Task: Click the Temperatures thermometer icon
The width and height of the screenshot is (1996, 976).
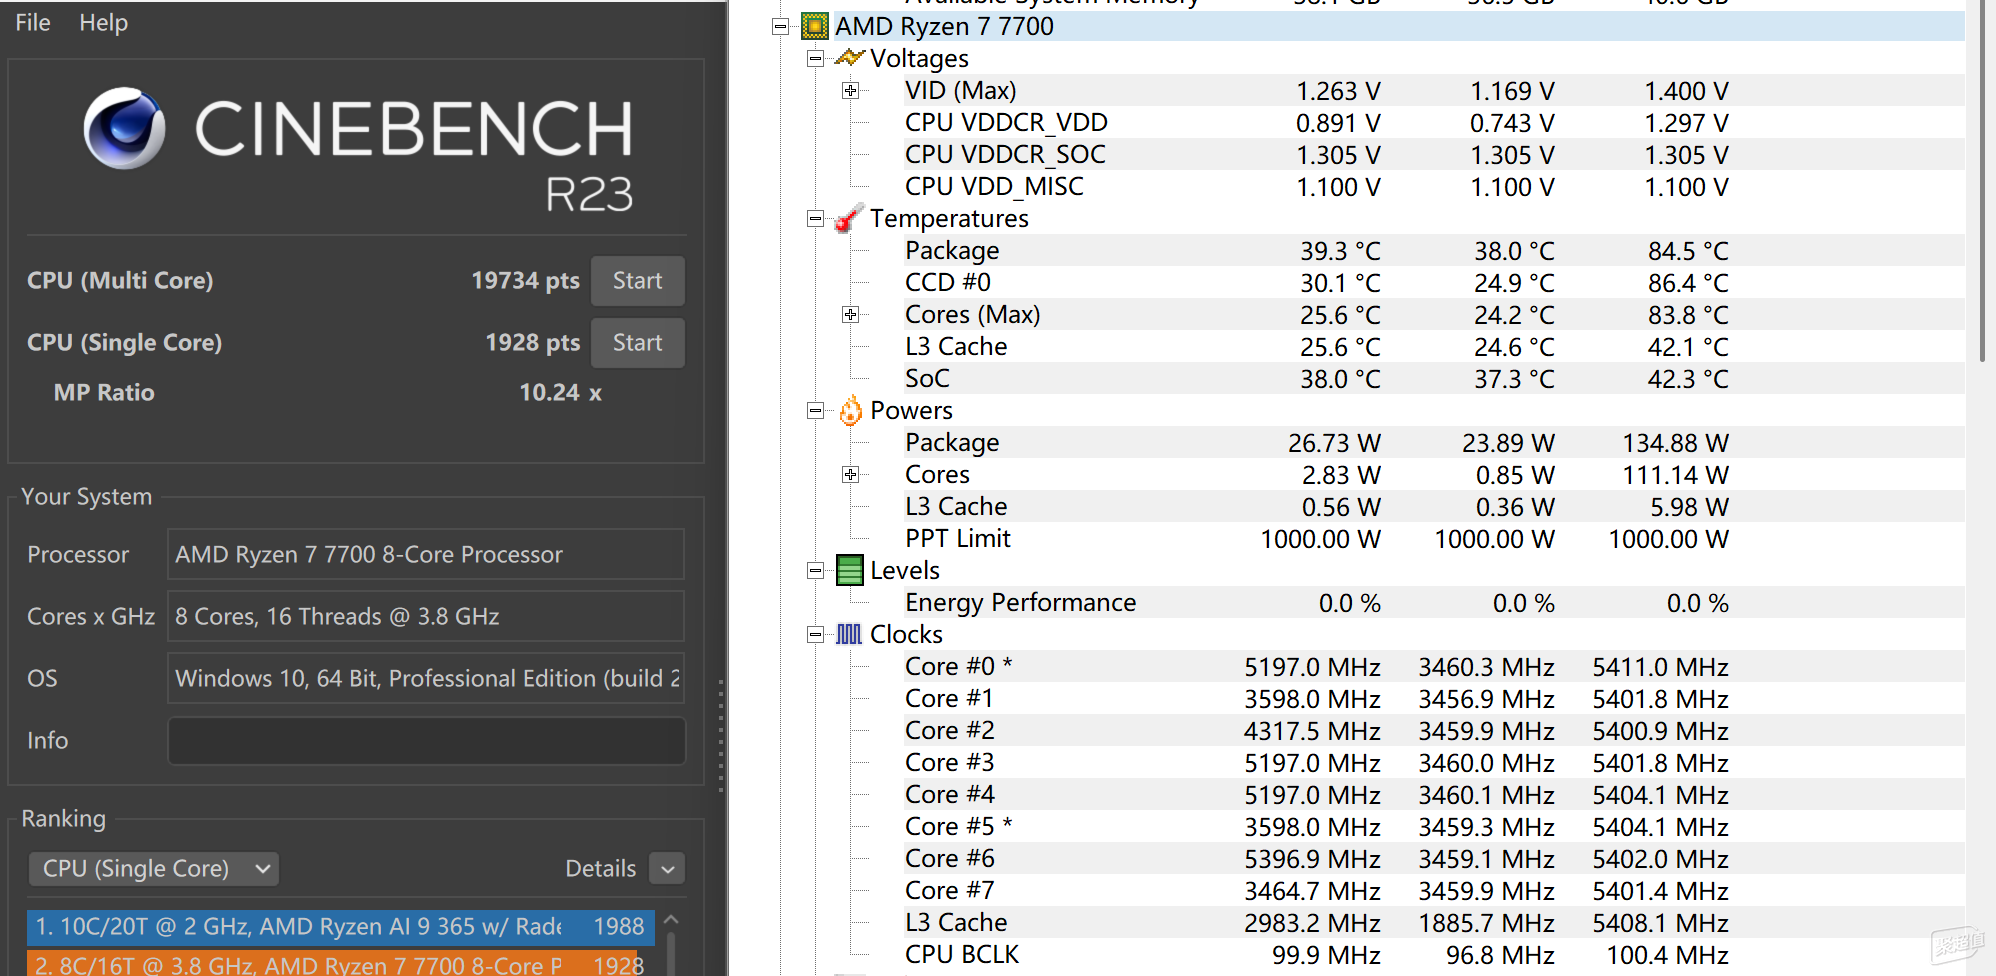Action: pyautogui.click(x=849, y=218)
